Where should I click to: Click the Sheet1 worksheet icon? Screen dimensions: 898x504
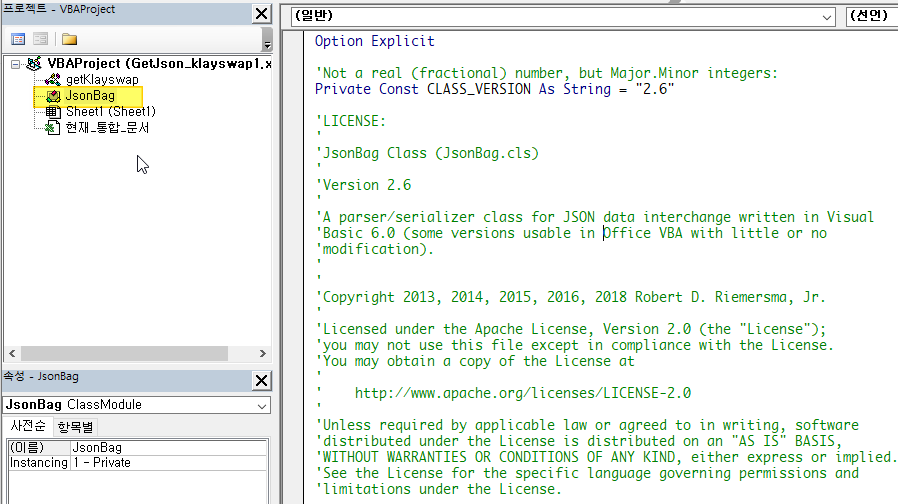[53, 112]
